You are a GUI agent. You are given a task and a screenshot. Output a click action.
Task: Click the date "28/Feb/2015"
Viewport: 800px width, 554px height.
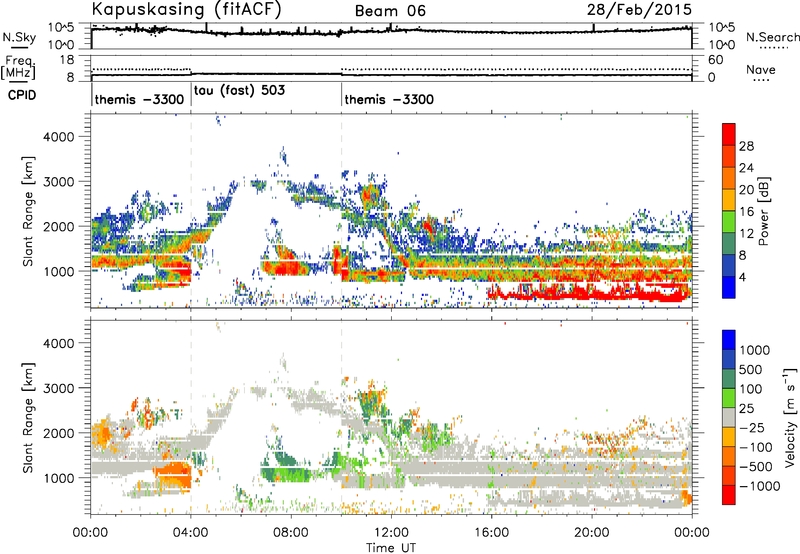[x=639, y=10]
